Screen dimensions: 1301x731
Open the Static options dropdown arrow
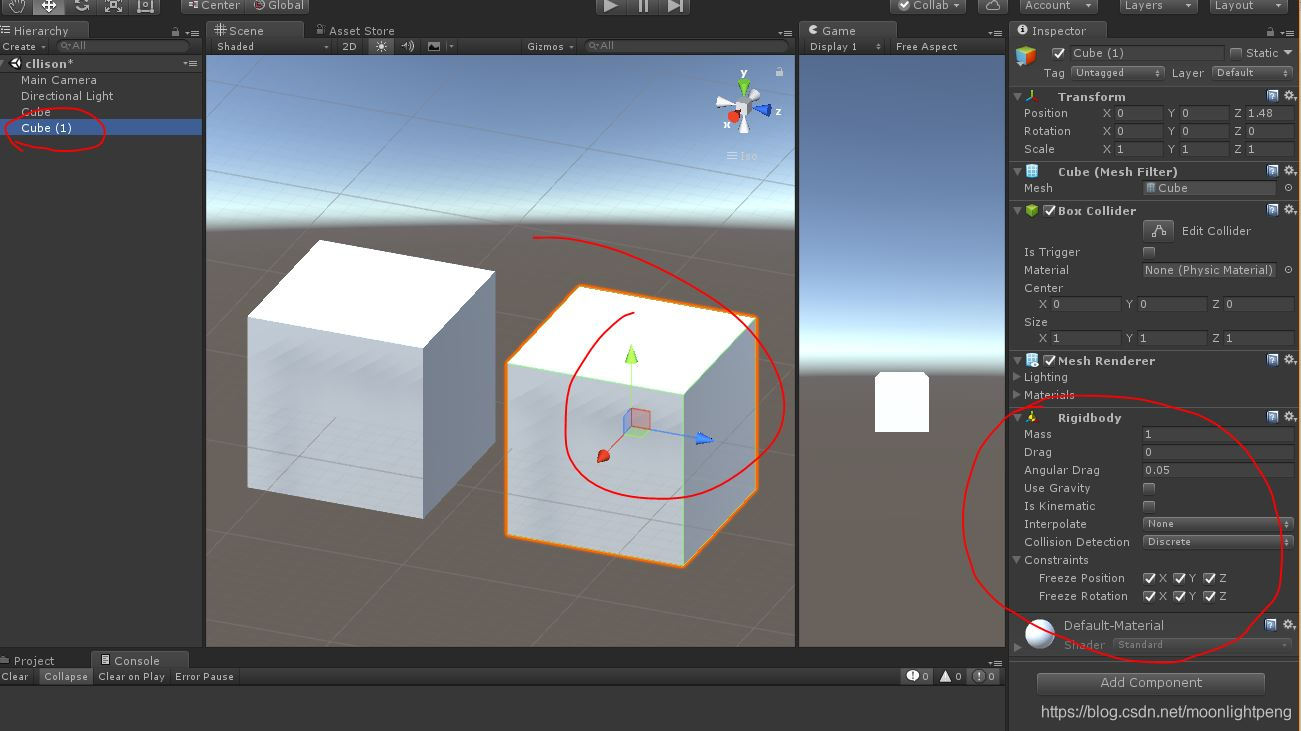pos(1288,53)
